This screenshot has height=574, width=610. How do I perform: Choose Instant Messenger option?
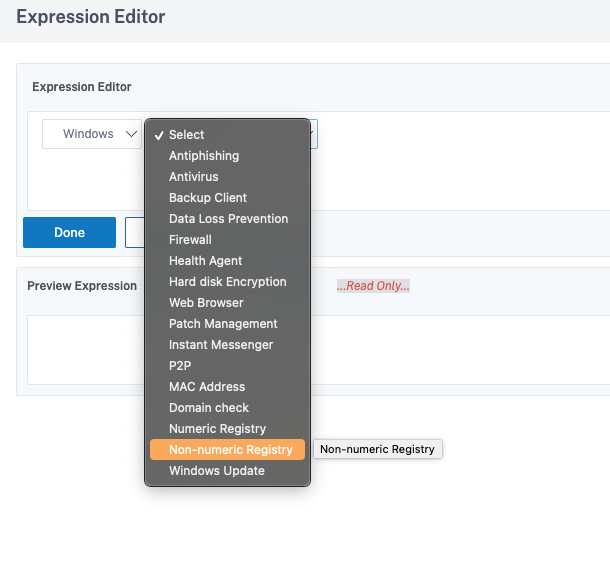click(x=227, y=345)
